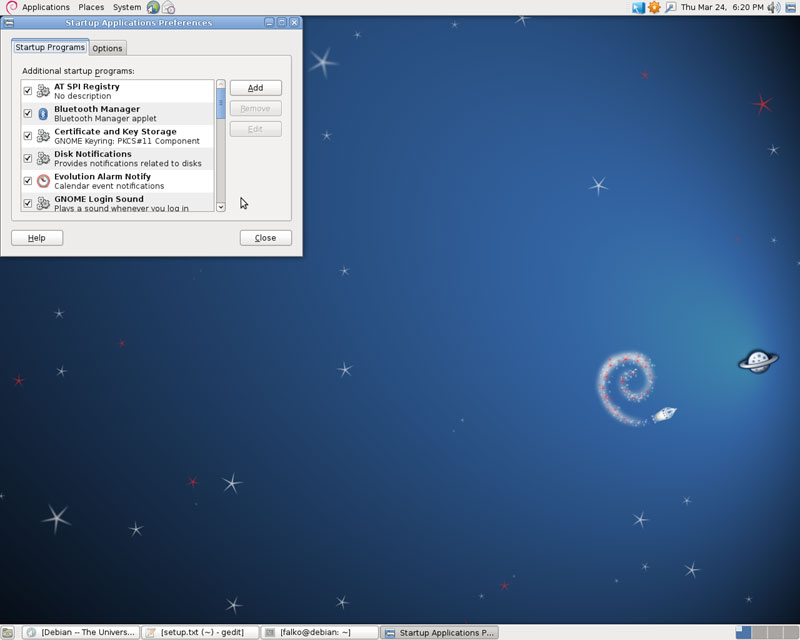Click the blue cursor tray icon

pos(638,7)
